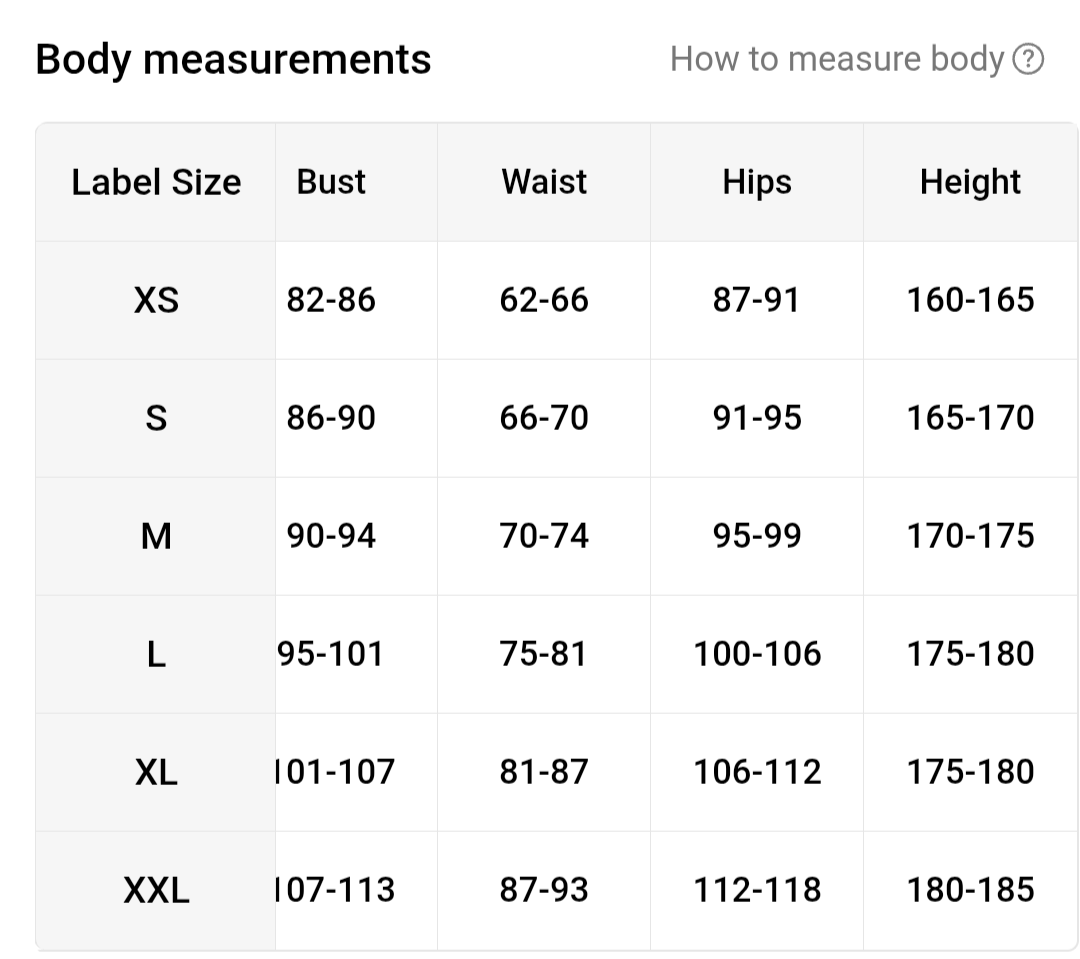Click the XXL size row label
This screenshot has width=1080, height=959.
(156, 890)
